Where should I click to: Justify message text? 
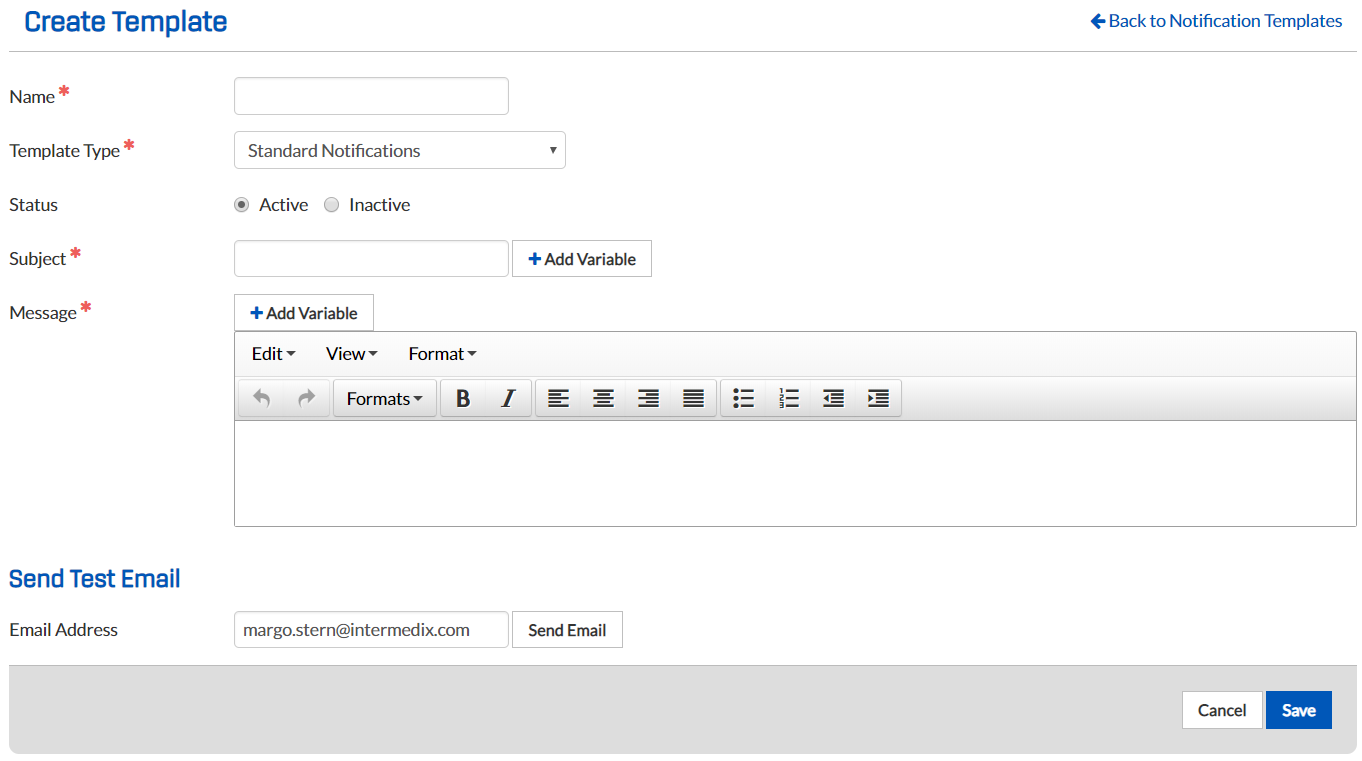click(693, 398)
